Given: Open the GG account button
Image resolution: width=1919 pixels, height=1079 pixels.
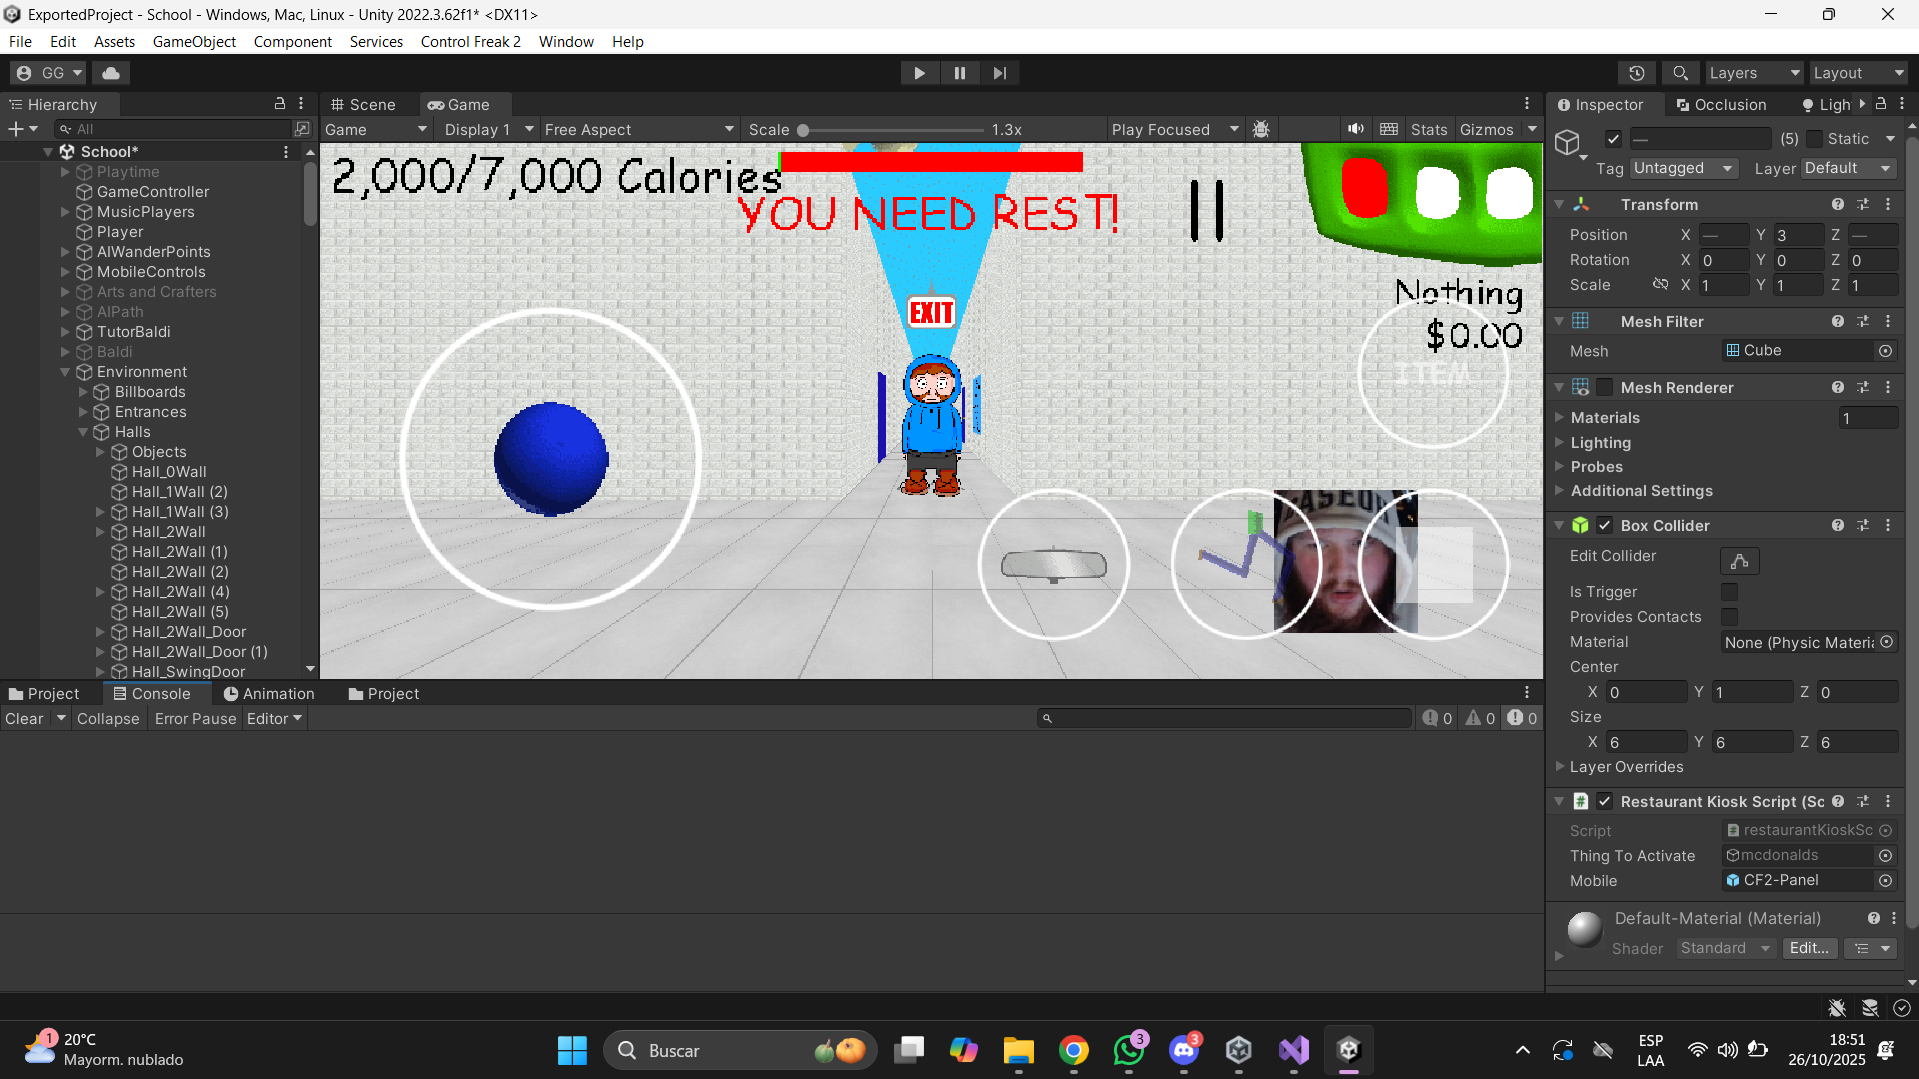Looking at the screenshot, I should point(49,73).
